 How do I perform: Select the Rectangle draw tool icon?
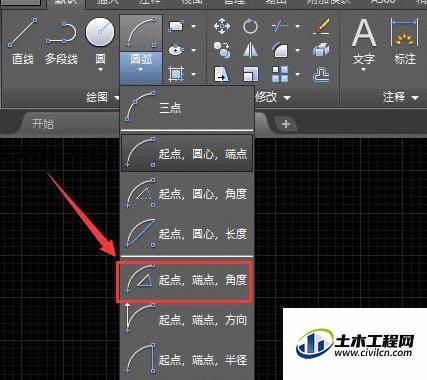tap(176, 26)
